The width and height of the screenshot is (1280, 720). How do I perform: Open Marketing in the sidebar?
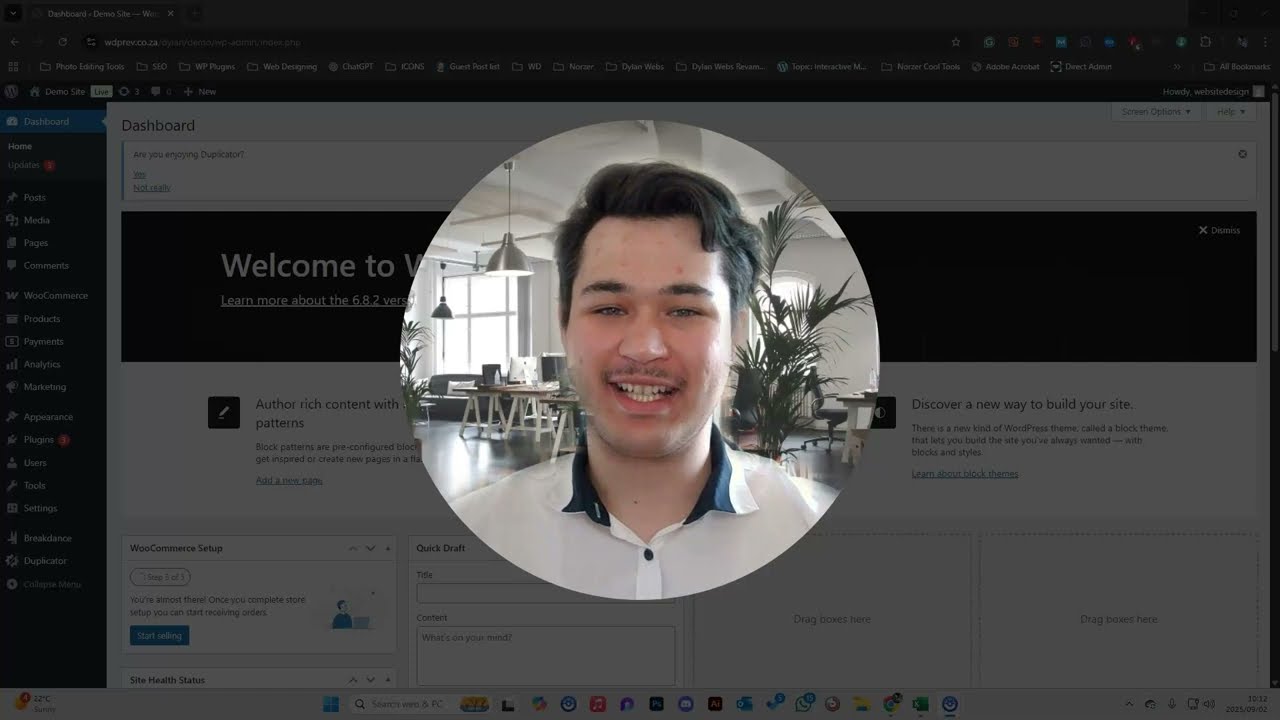pyautogui.click(x=45, y=387)
